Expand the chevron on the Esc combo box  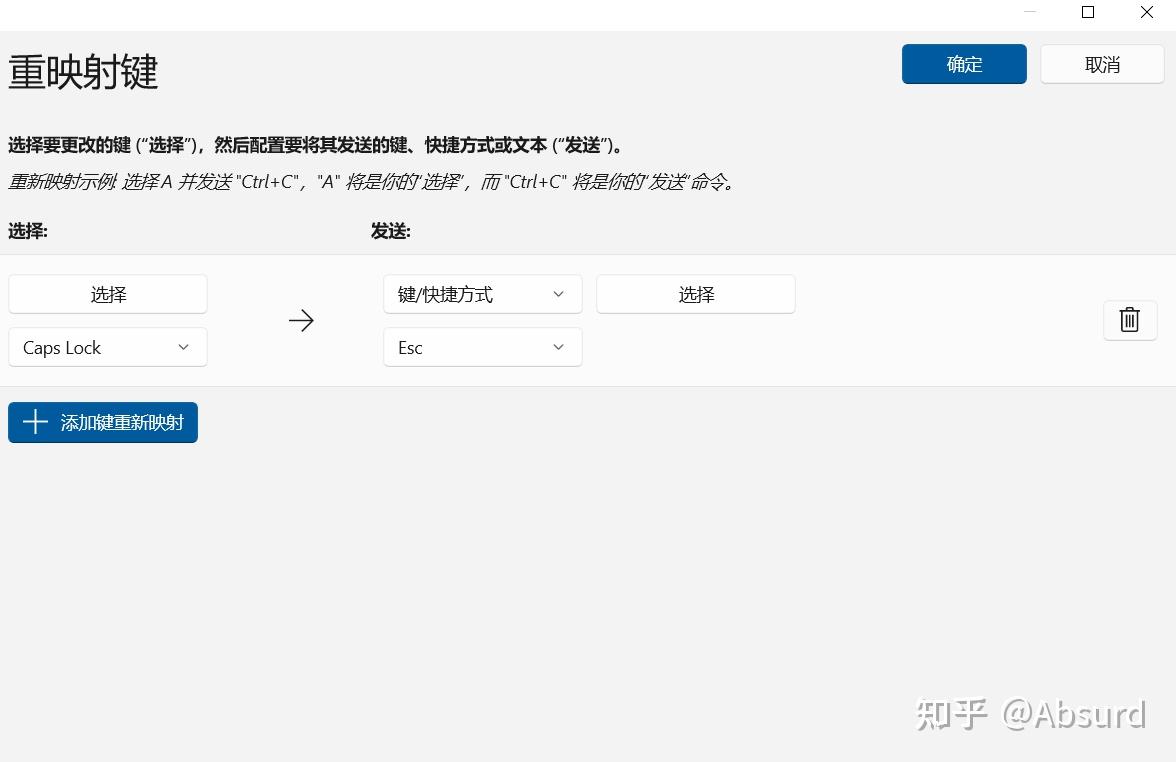[x=558, y=347]
